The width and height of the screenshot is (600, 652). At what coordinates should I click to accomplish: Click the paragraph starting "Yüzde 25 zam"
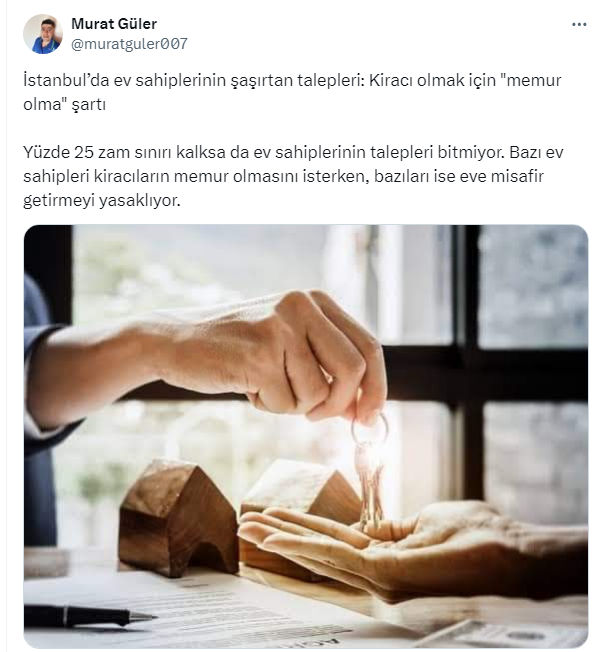click(x=293, y=176)
